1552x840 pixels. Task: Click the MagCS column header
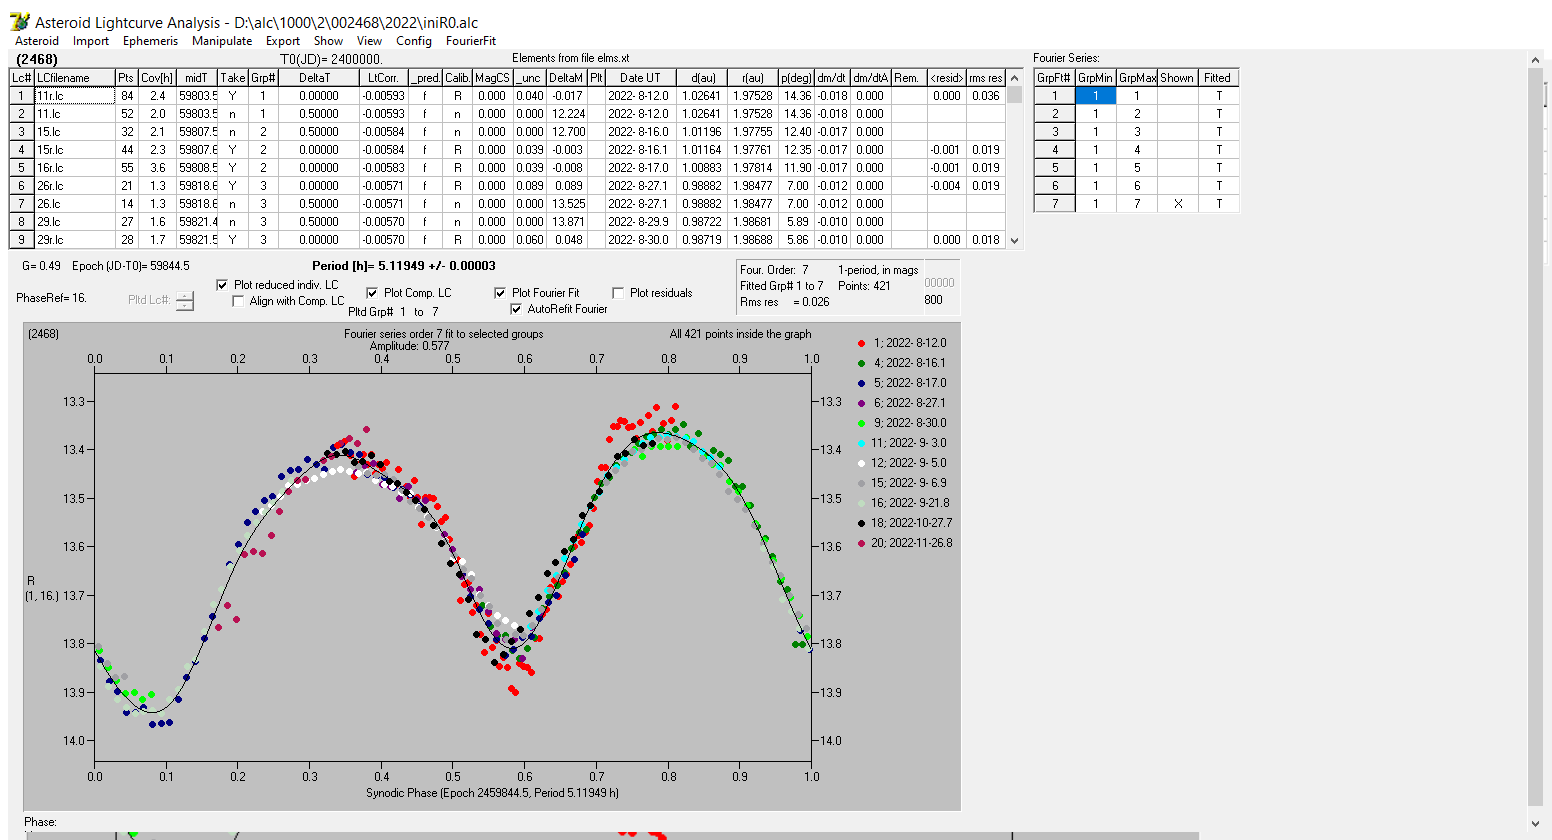492,78
